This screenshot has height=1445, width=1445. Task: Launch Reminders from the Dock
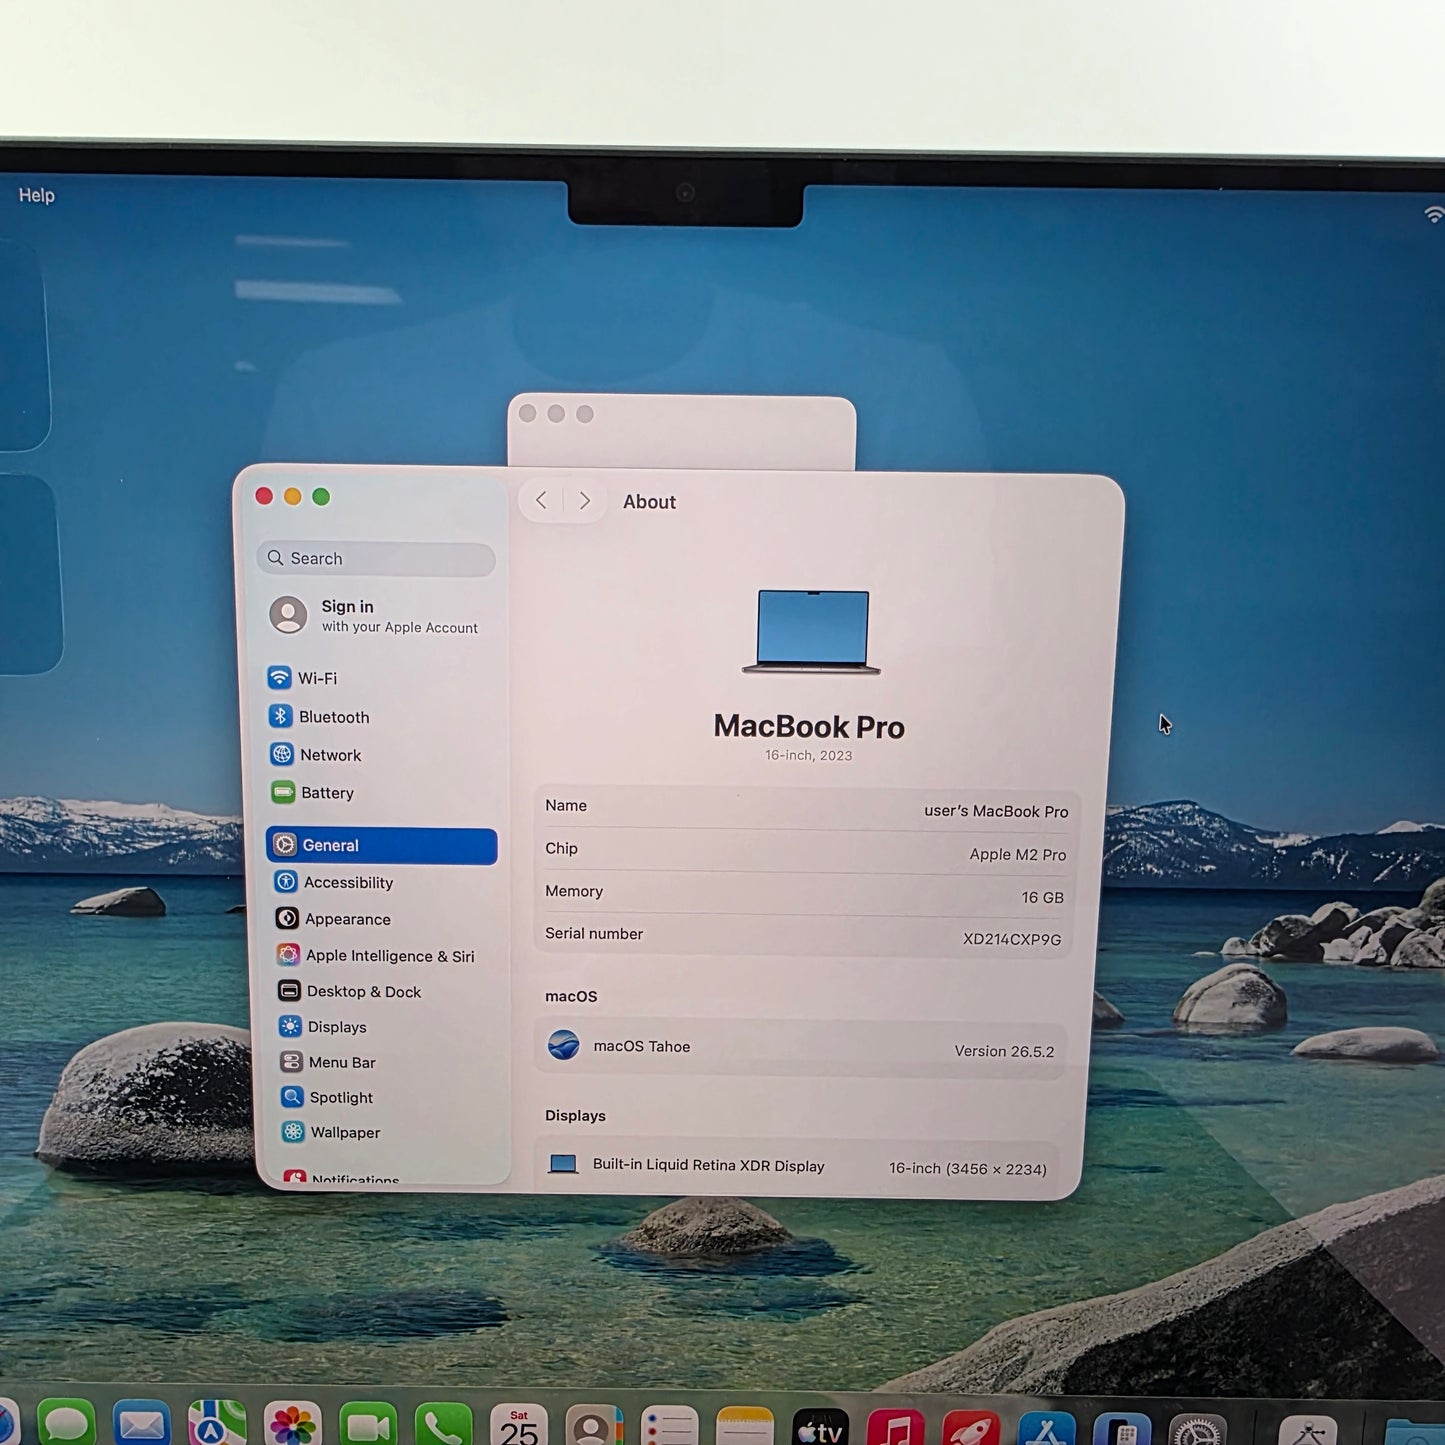[x=669, y=1425]
